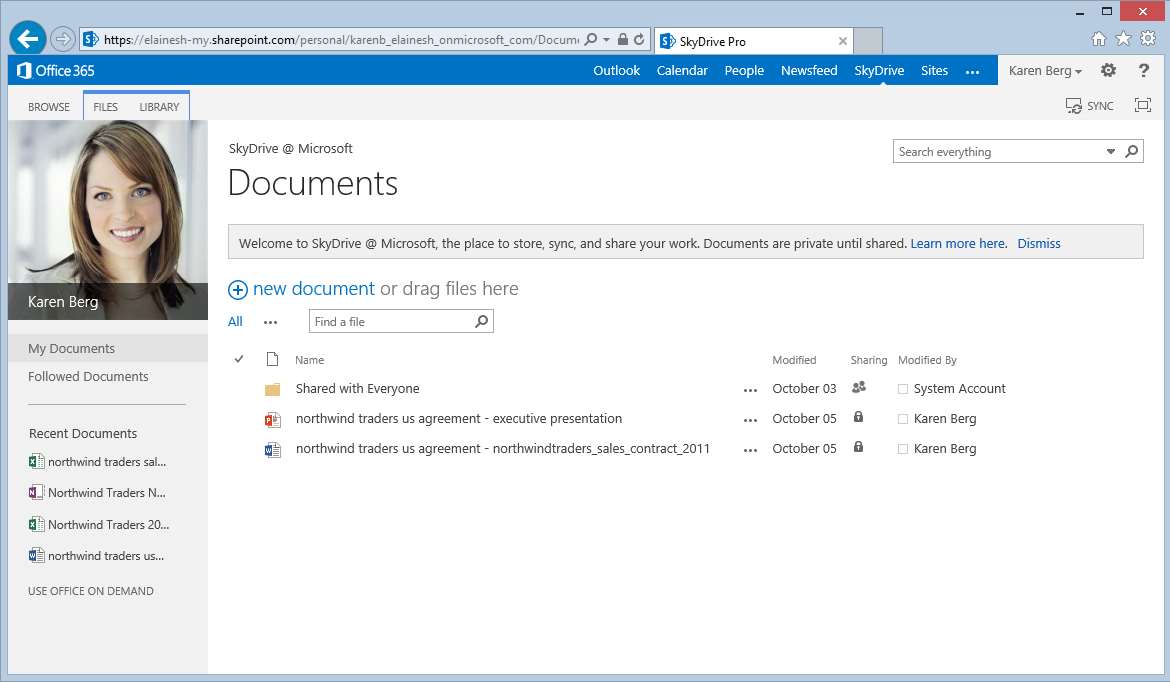Switch to the FILES ribbon tab
This screenshot has width=1170, height=682.
tap(105, 107)
